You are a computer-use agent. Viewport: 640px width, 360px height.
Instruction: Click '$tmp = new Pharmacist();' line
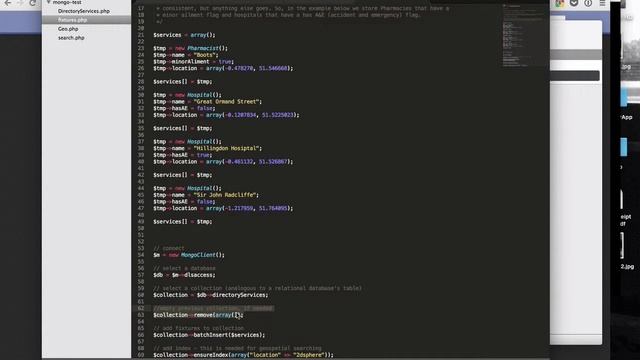tap(191, 48)
